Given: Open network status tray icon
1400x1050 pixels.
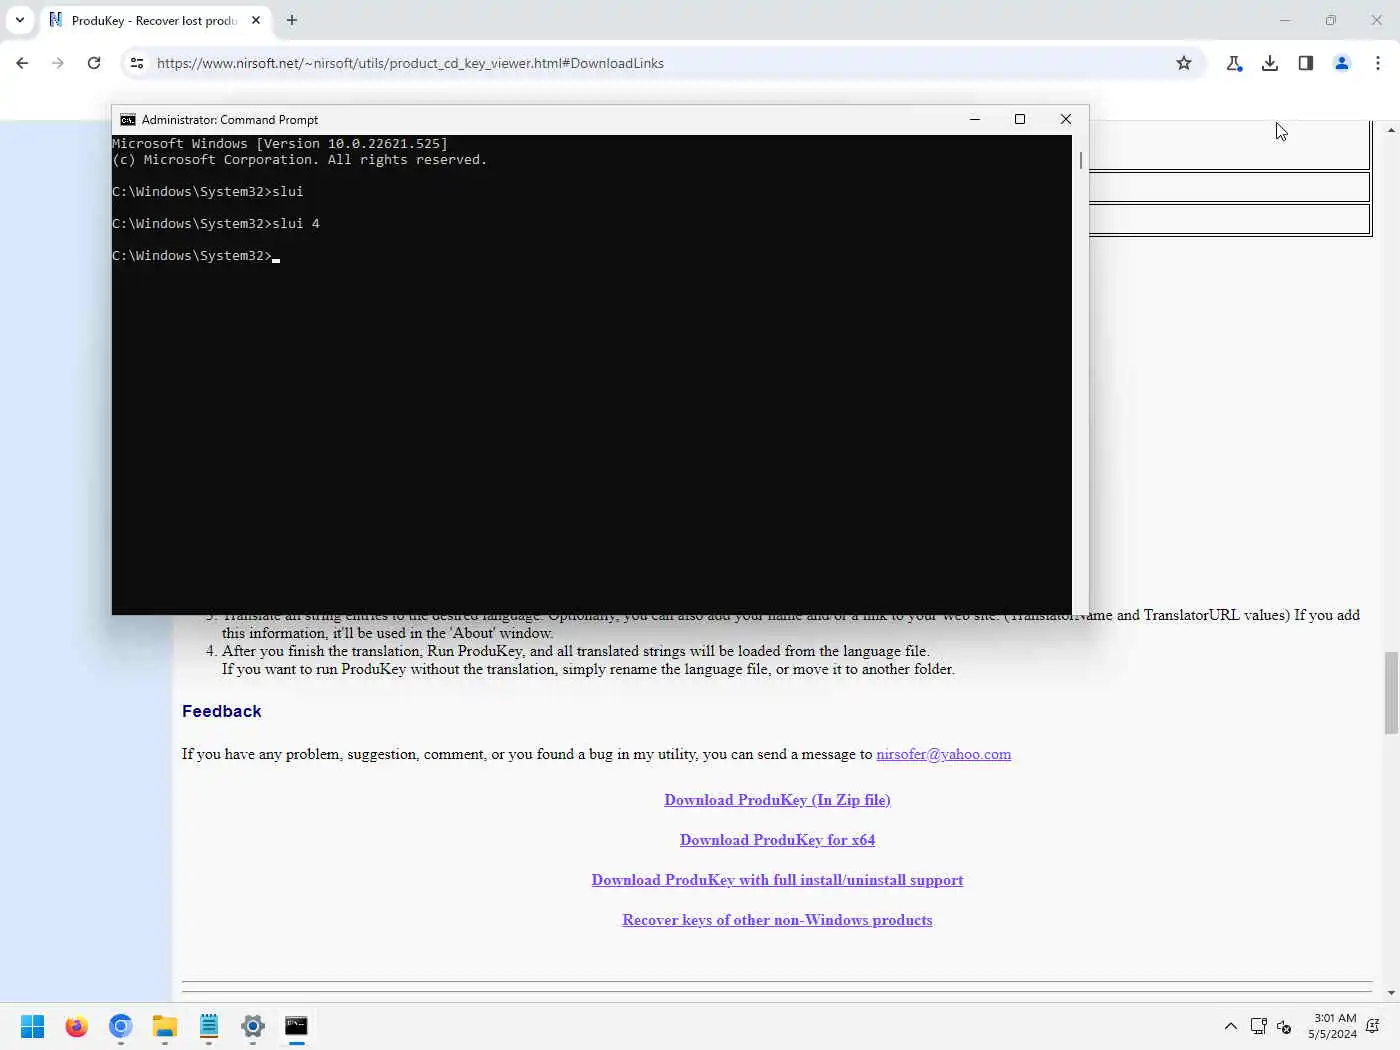Looking at the screenshot, I should click(1259, 1026).
